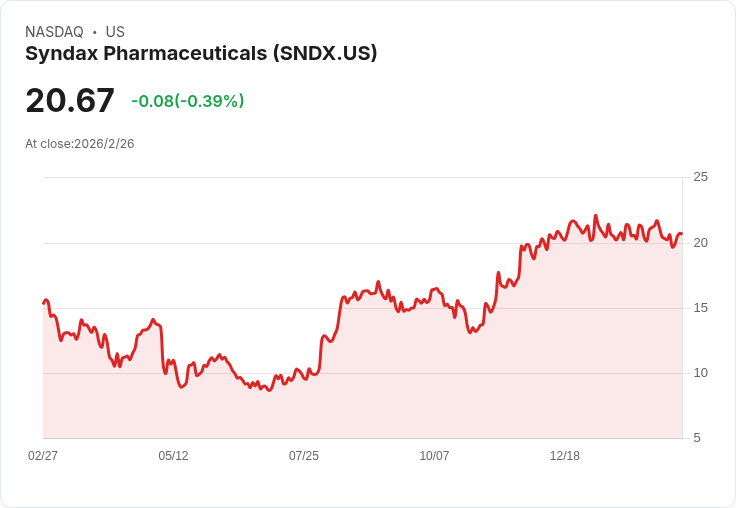
Task: Click the 07/25 x-axis date label
Action: pos(304,456)
